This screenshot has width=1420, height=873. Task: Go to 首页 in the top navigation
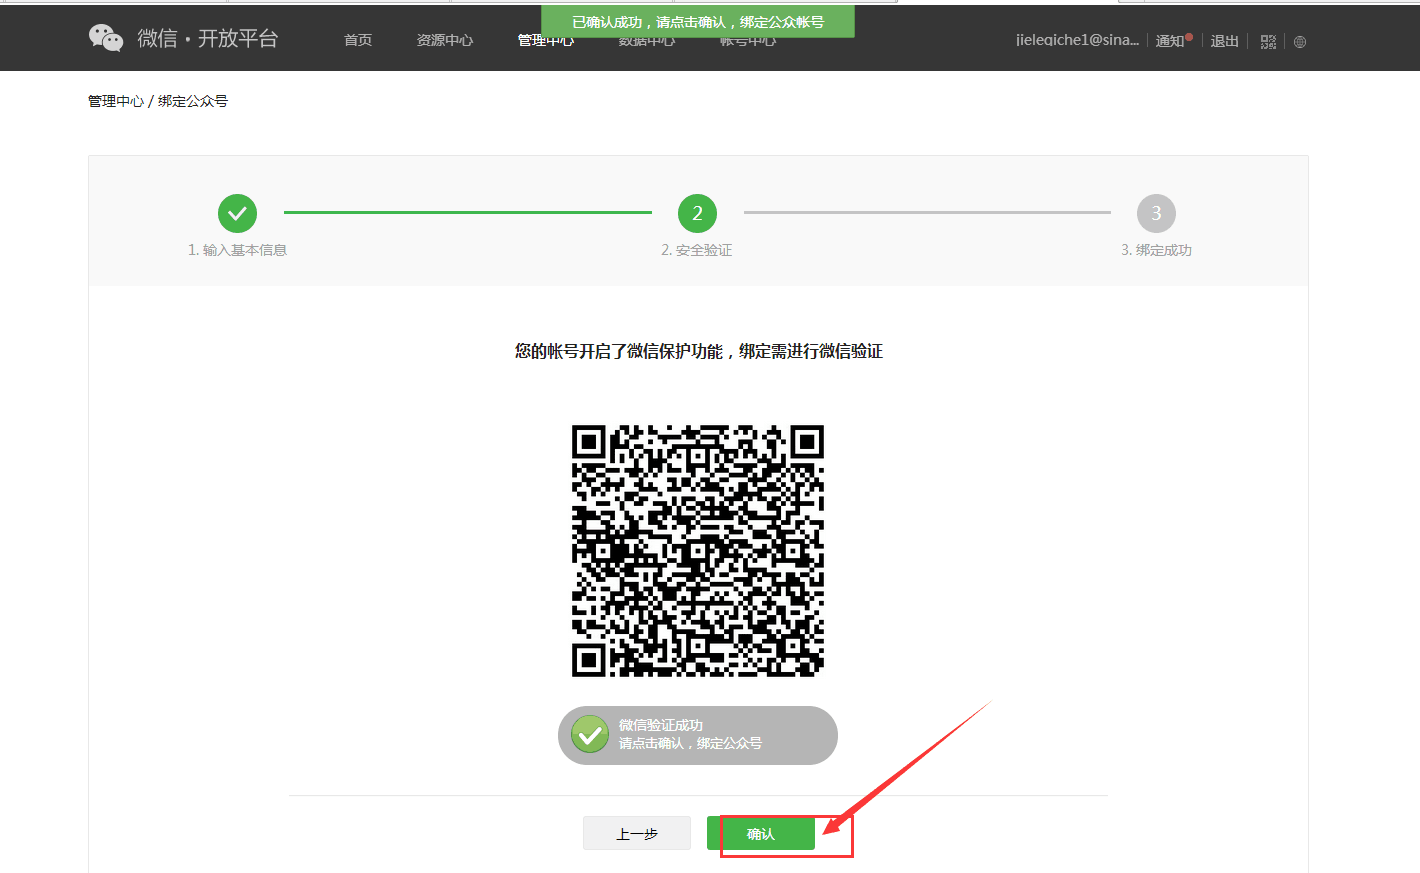[358, 40]
